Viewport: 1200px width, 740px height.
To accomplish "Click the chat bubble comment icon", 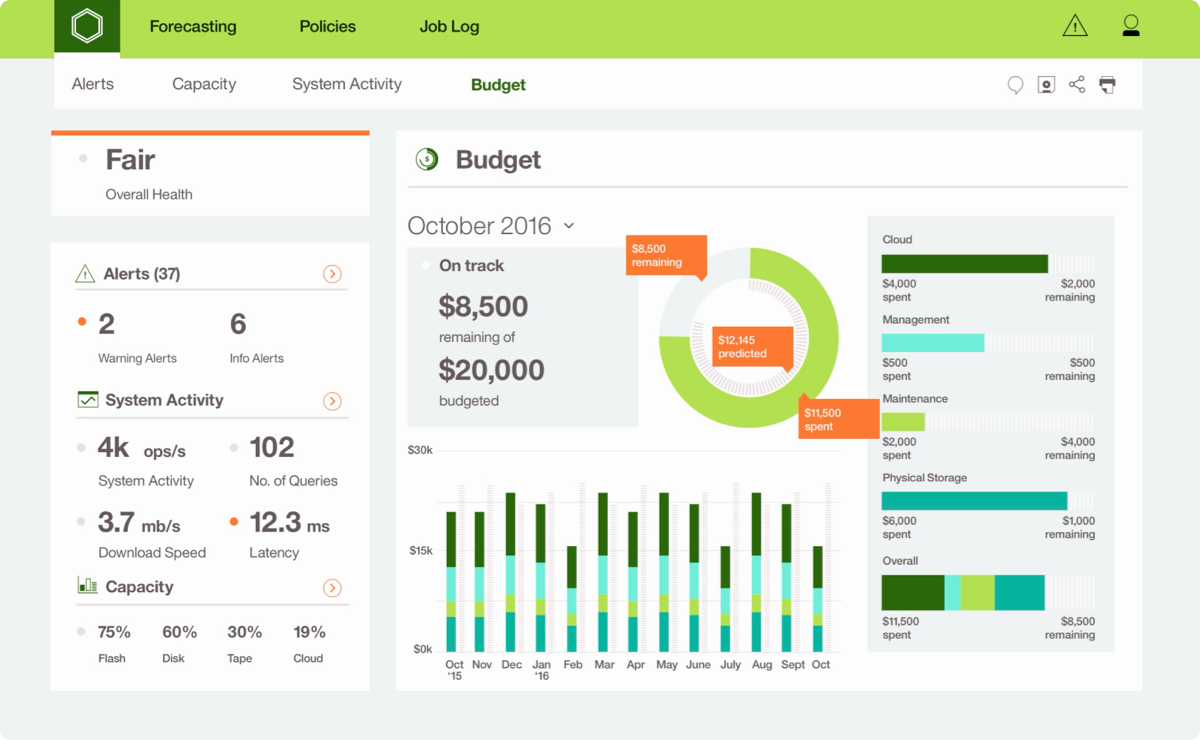I will coord(1015,85).
